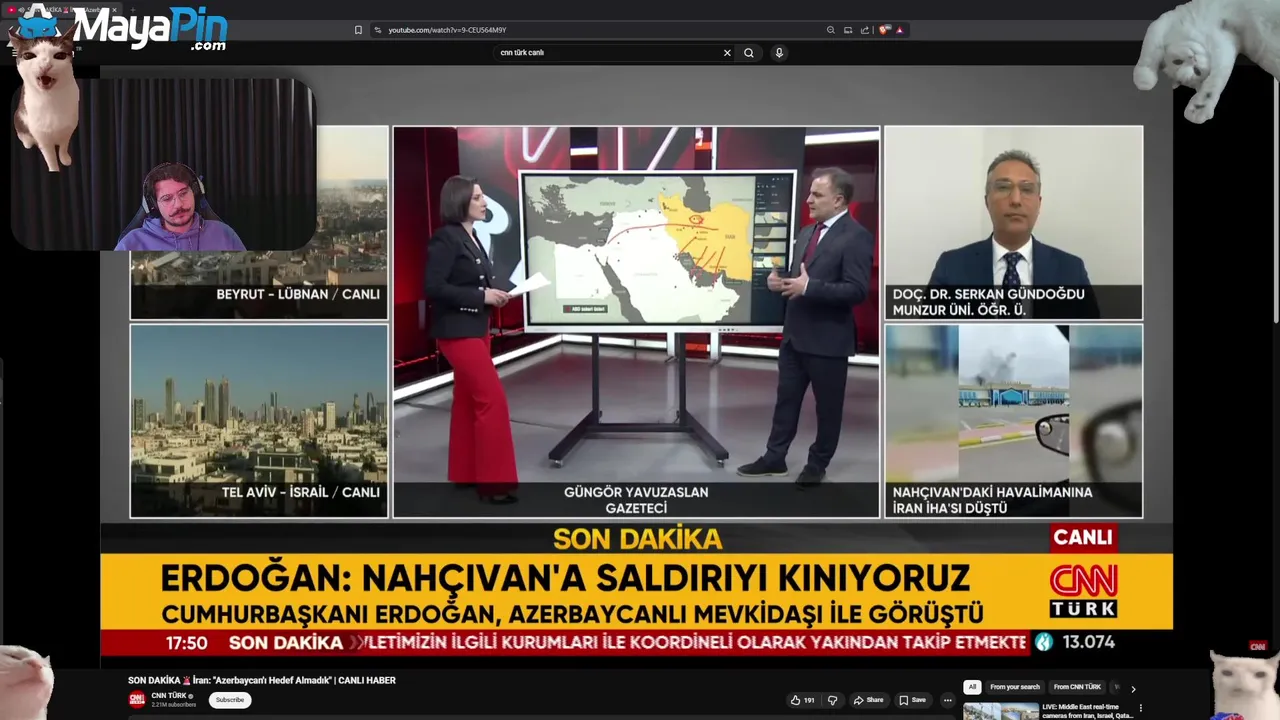Open options menu for LIVE Middle East video
The height and width of the screenshot is (720, 1280).
1140,708
